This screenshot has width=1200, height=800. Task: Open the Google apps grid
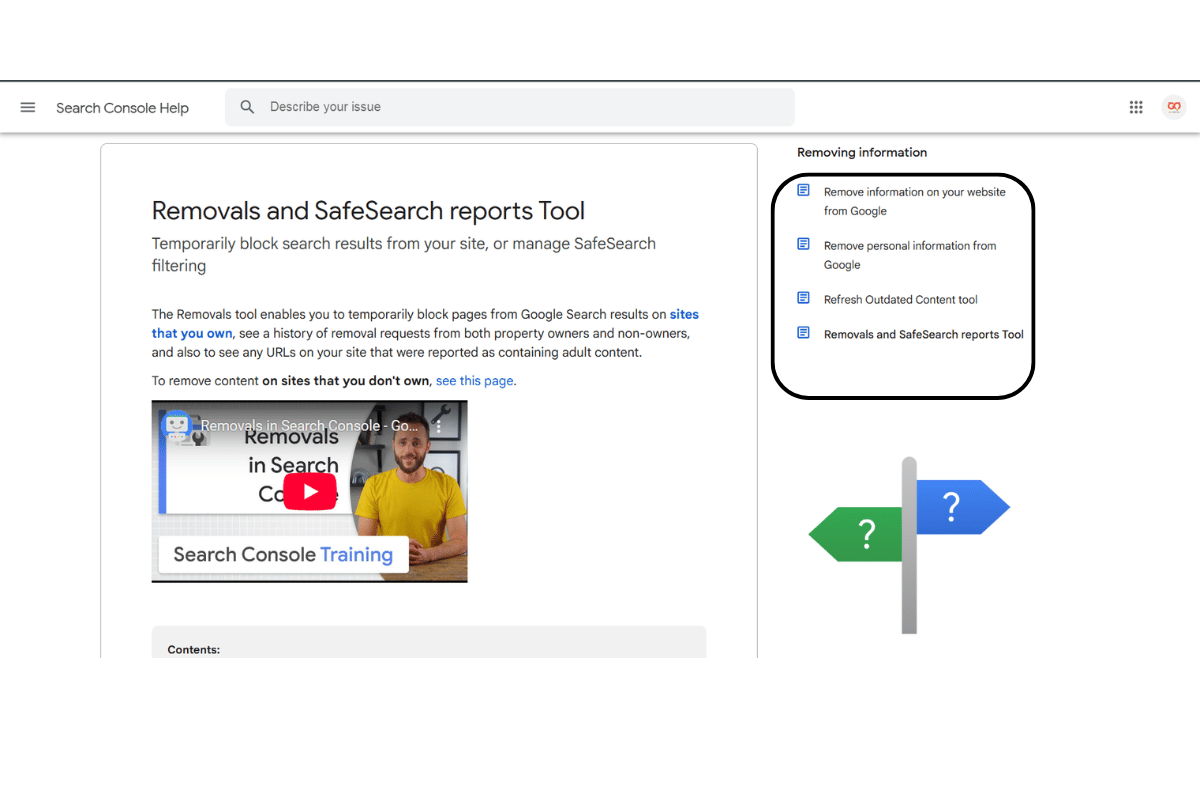[x=1136, y=107]
